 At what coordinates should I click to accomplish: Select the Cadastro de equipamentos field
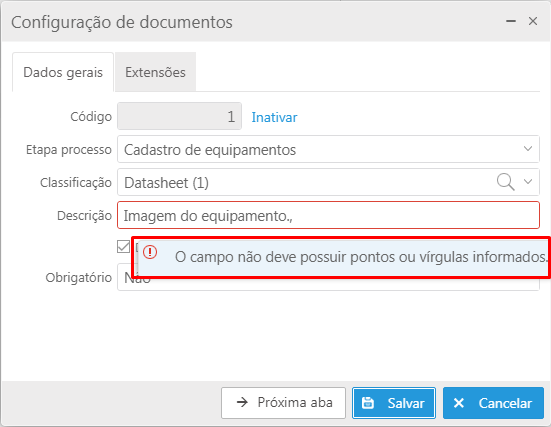[x=328, y=149]
